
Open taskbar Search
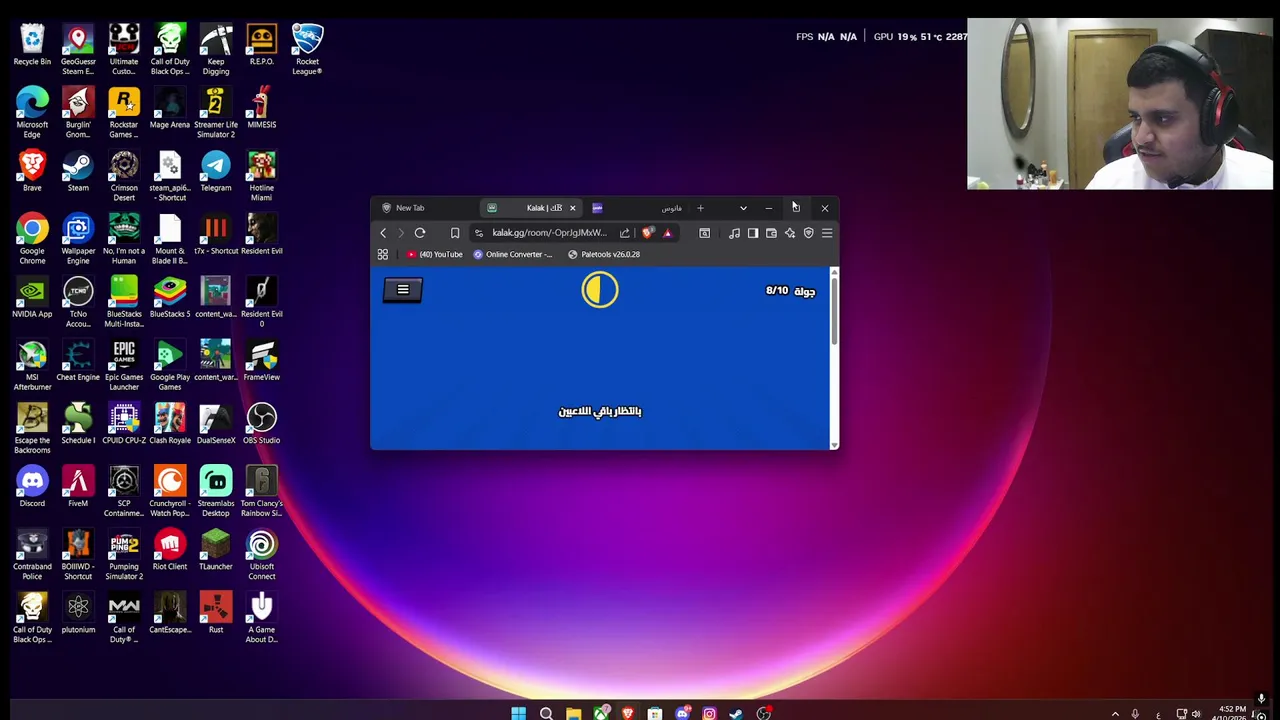click(x=546, y=713)
